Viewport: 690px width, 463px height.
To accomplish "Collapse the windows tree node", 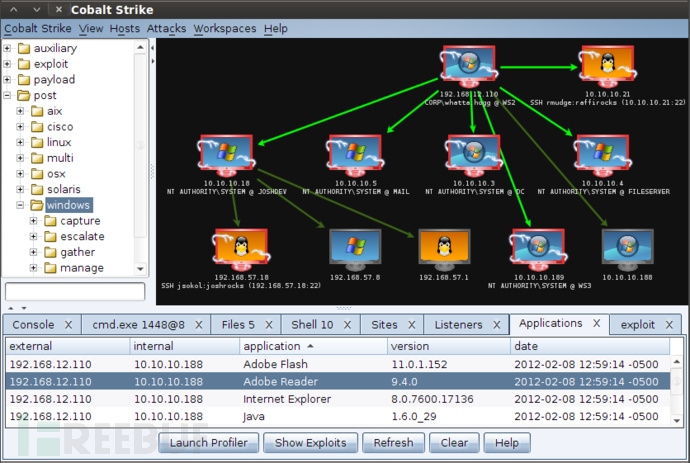I will pyautogui.click(x=20, y=205).
